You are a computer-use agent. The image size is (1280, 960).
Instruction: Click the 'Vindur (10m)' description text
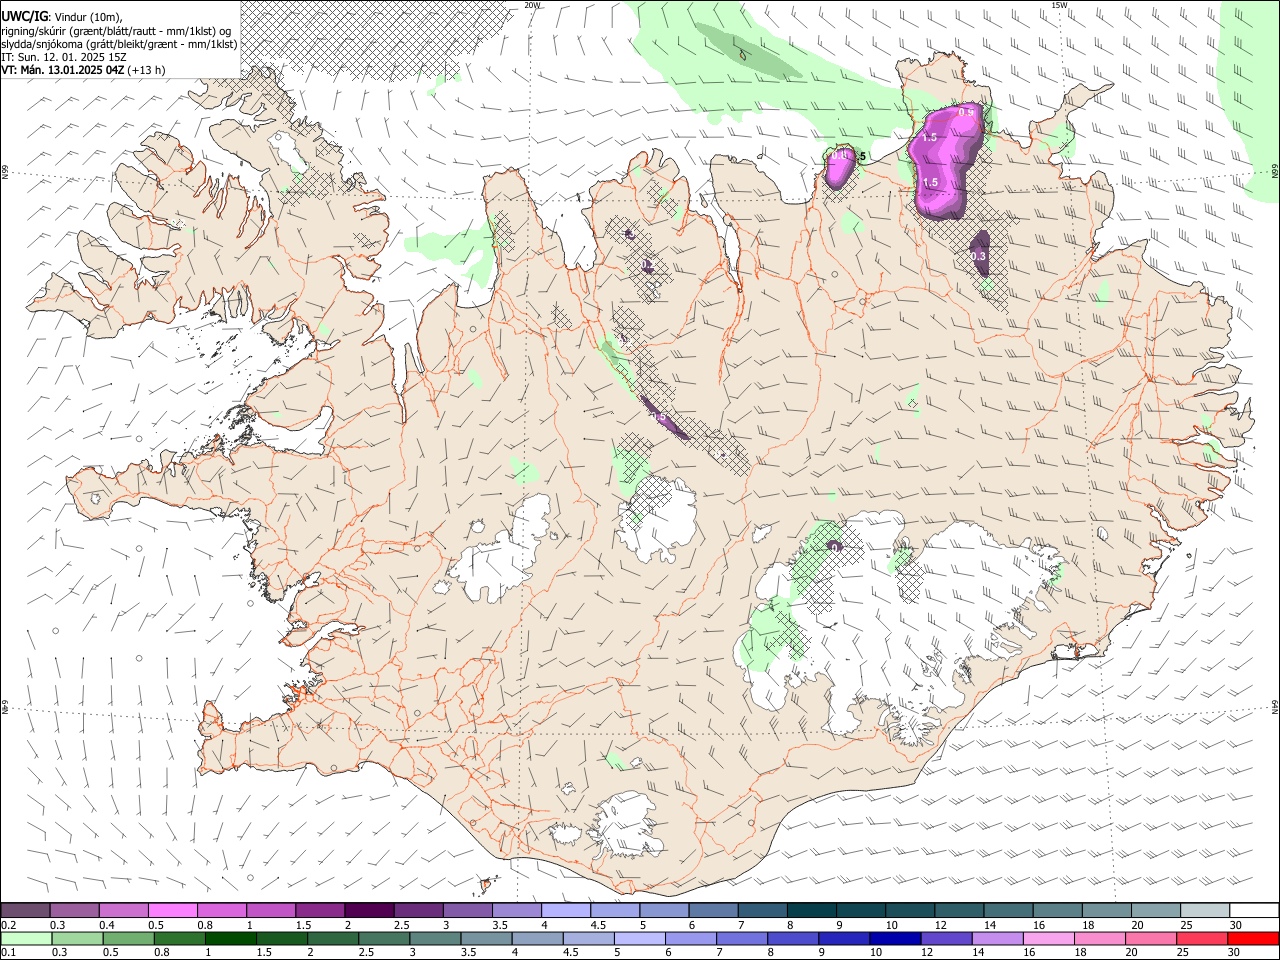(x=87, y=16)
